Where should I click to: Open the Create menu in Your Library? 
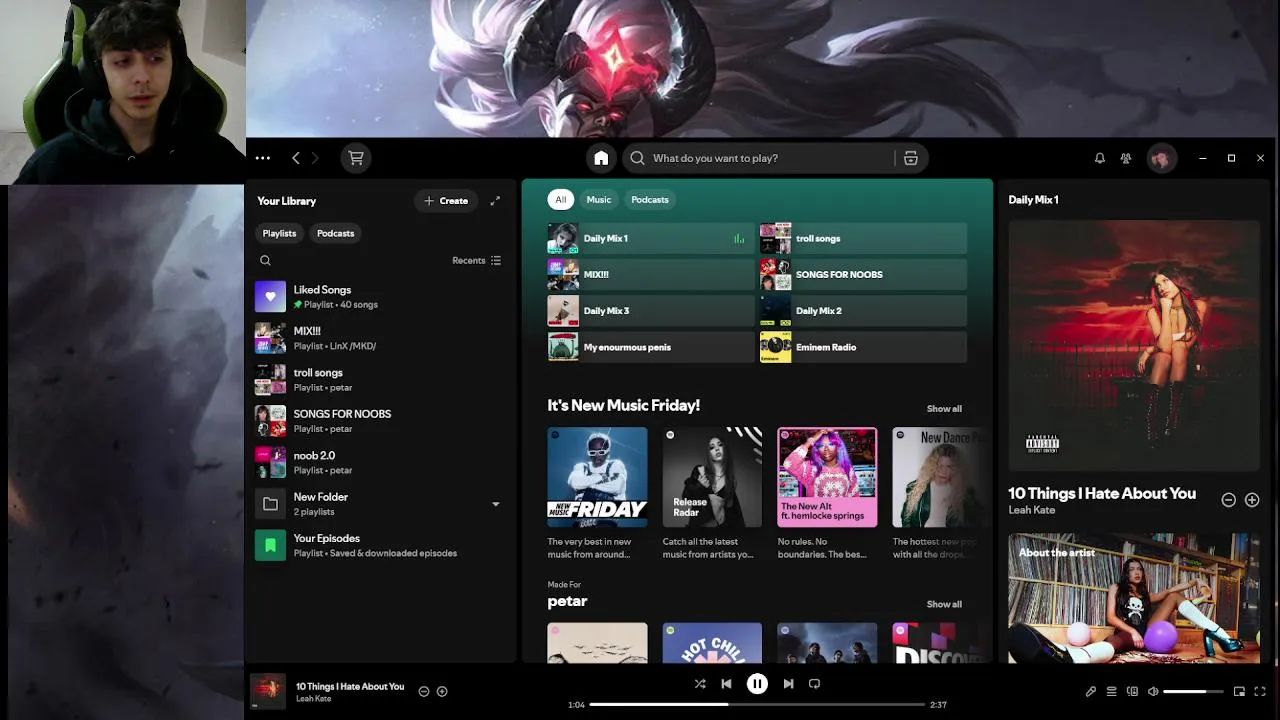pos(446,201)
